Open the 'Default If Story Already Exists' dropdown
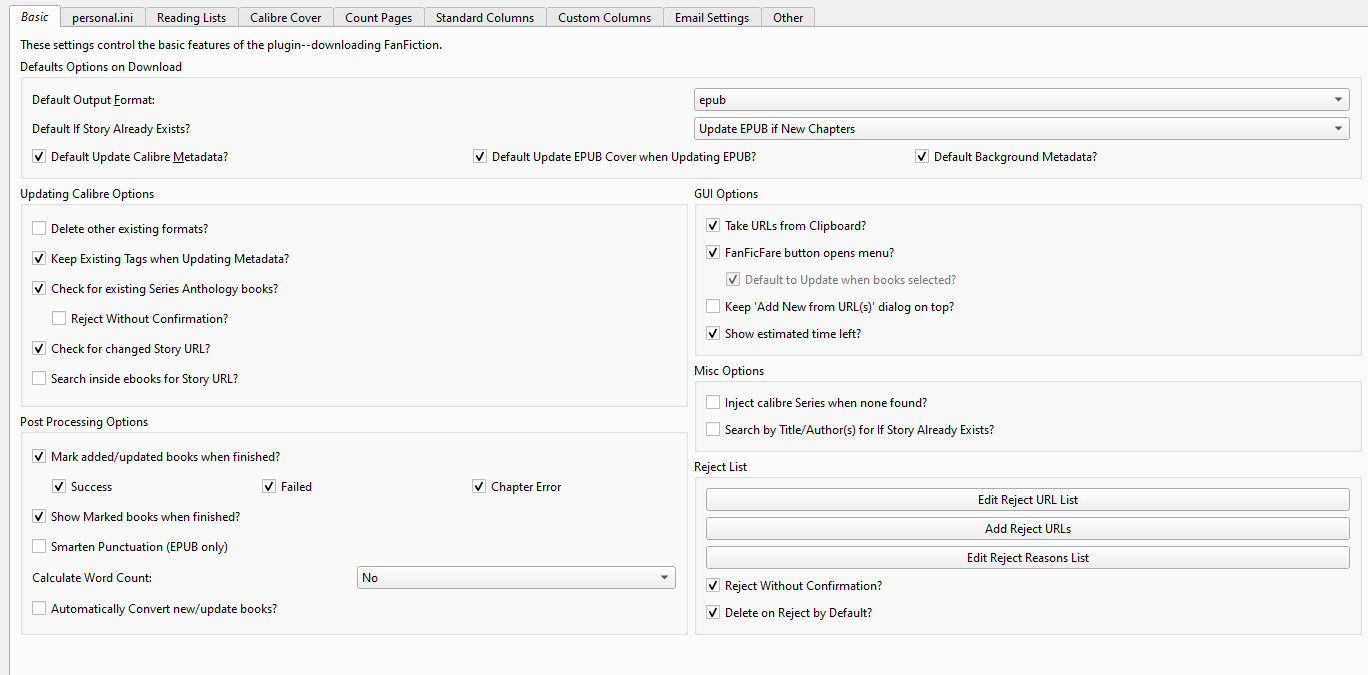This screenshot has height=675, width=1368. coord(1021,129)
